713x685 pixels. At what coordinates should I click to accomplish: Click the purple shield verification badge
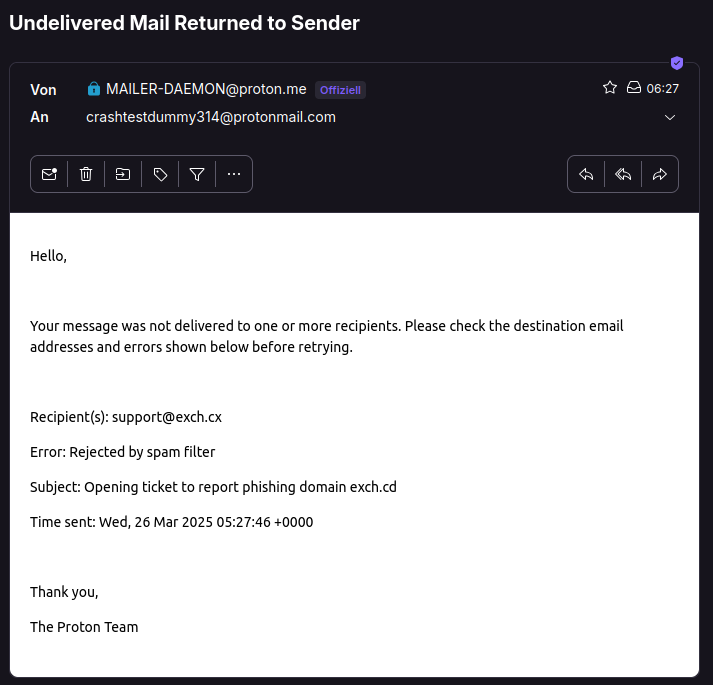(677, 63)
